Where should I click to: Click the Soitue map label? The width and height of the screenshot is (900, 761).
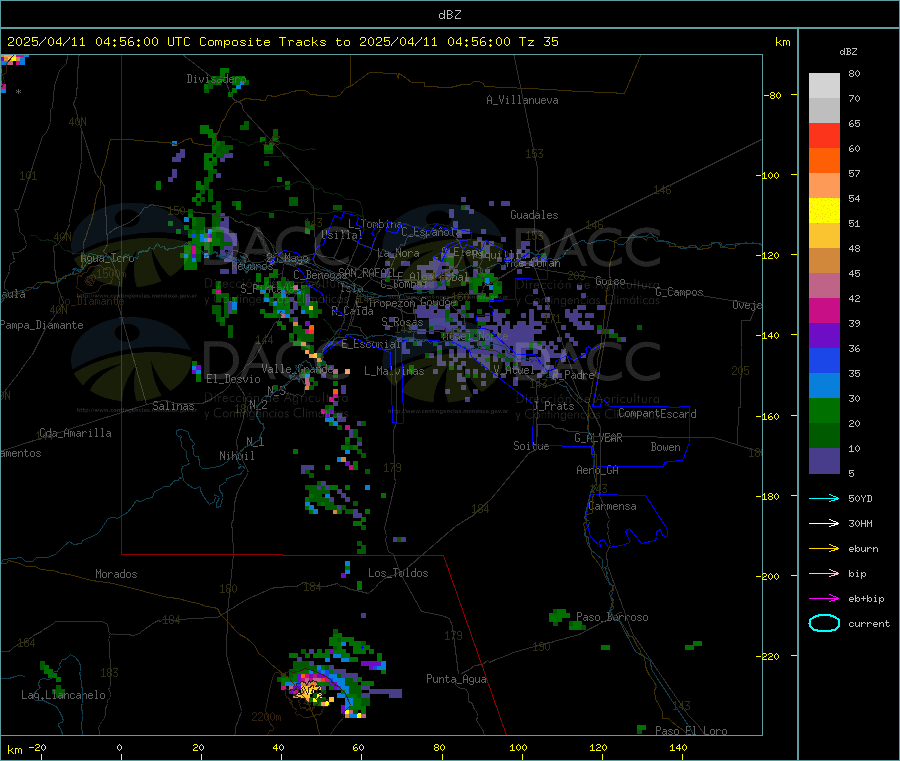coord(531,446)
